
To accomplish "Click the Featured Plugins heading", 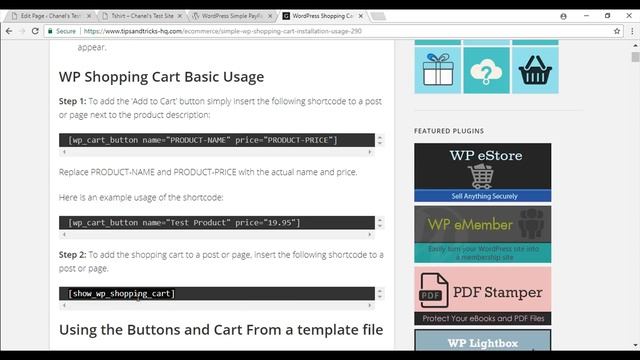I will point(449,131).
